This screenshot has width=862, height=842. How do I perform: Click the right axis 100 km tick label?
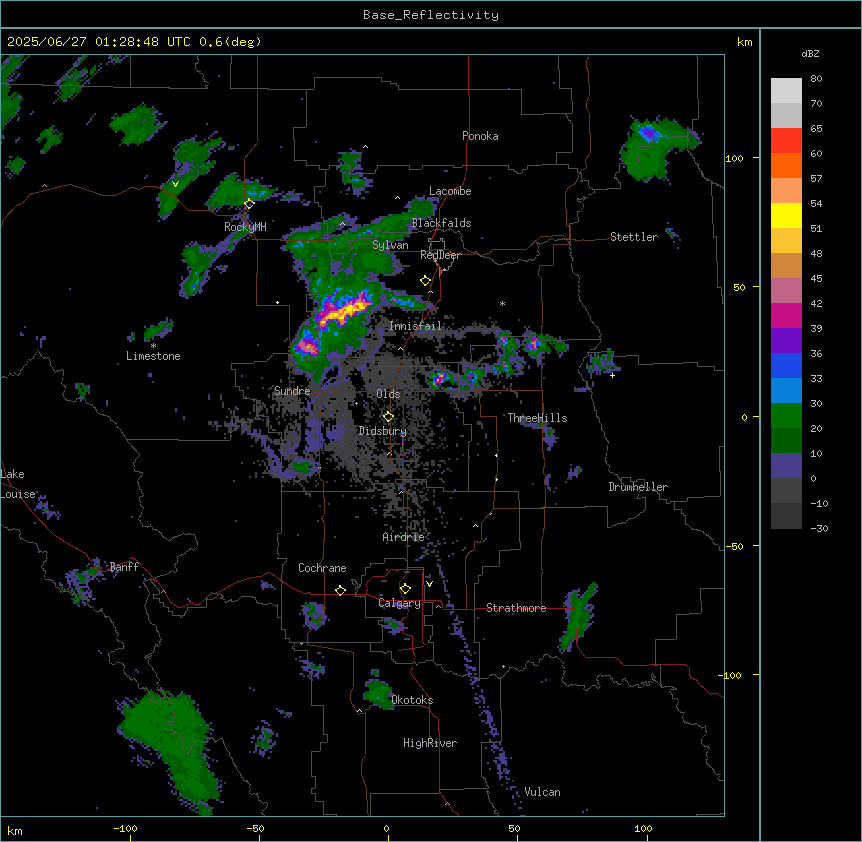tap(734, 158)
